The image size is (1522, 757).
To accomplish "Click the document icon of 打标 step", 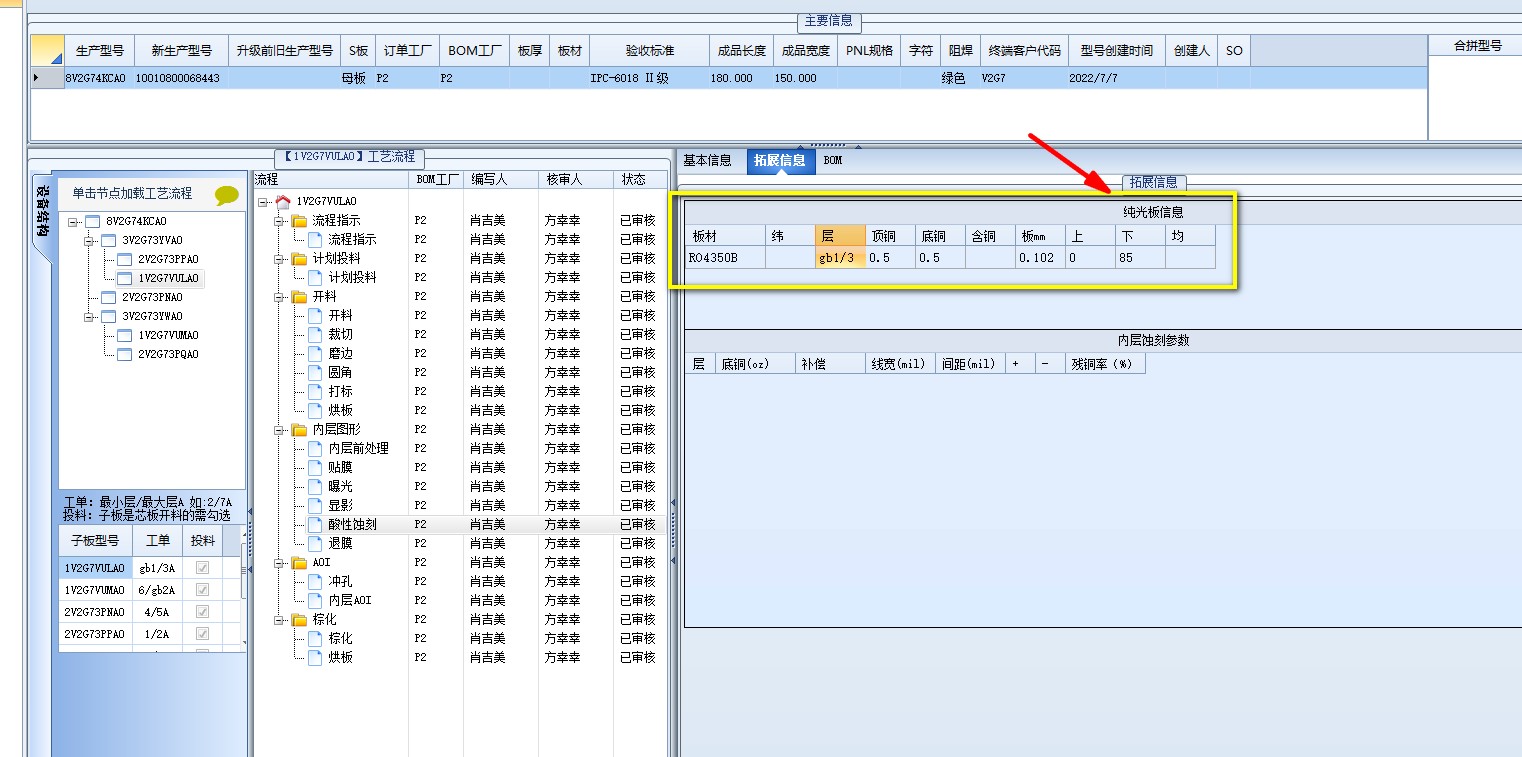I will pyautogui.click(x=315, y=391).
